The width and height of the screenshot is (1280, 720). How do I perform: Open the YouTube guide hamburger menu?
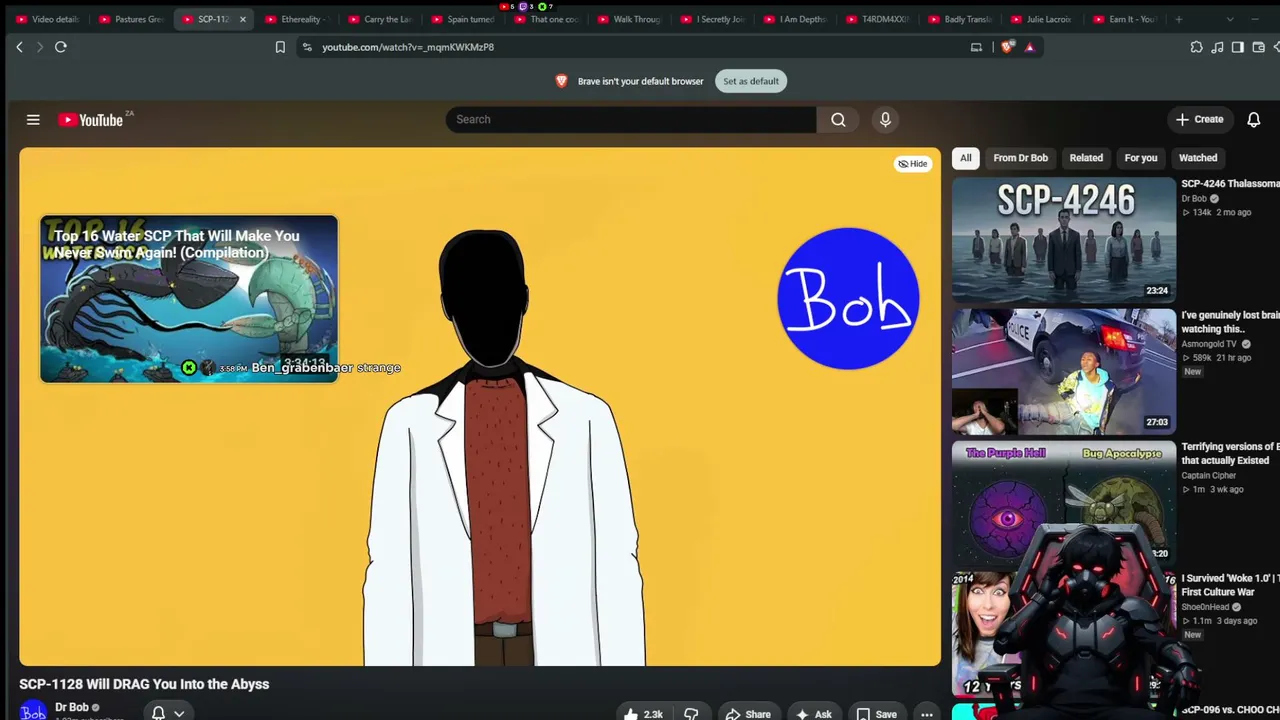pyautogui.click(x=33, y=120)
